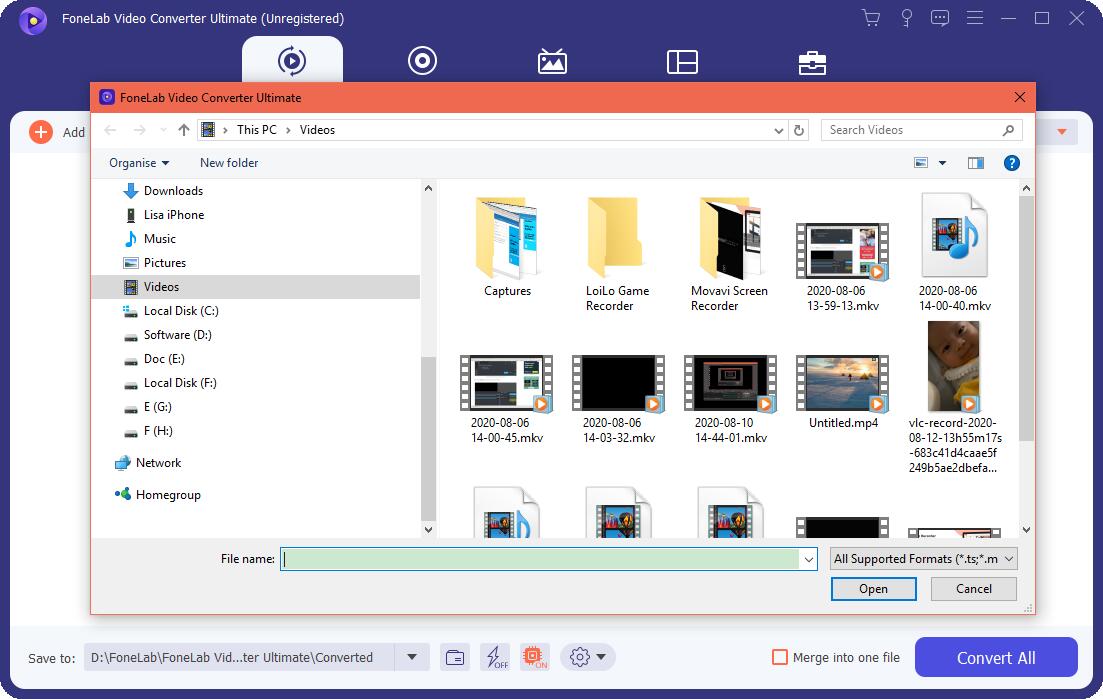The height and width of the screenshot is (699, 1103).
Task: Select the LoiLo Game Recorder folder
Action: click(617, 253)
